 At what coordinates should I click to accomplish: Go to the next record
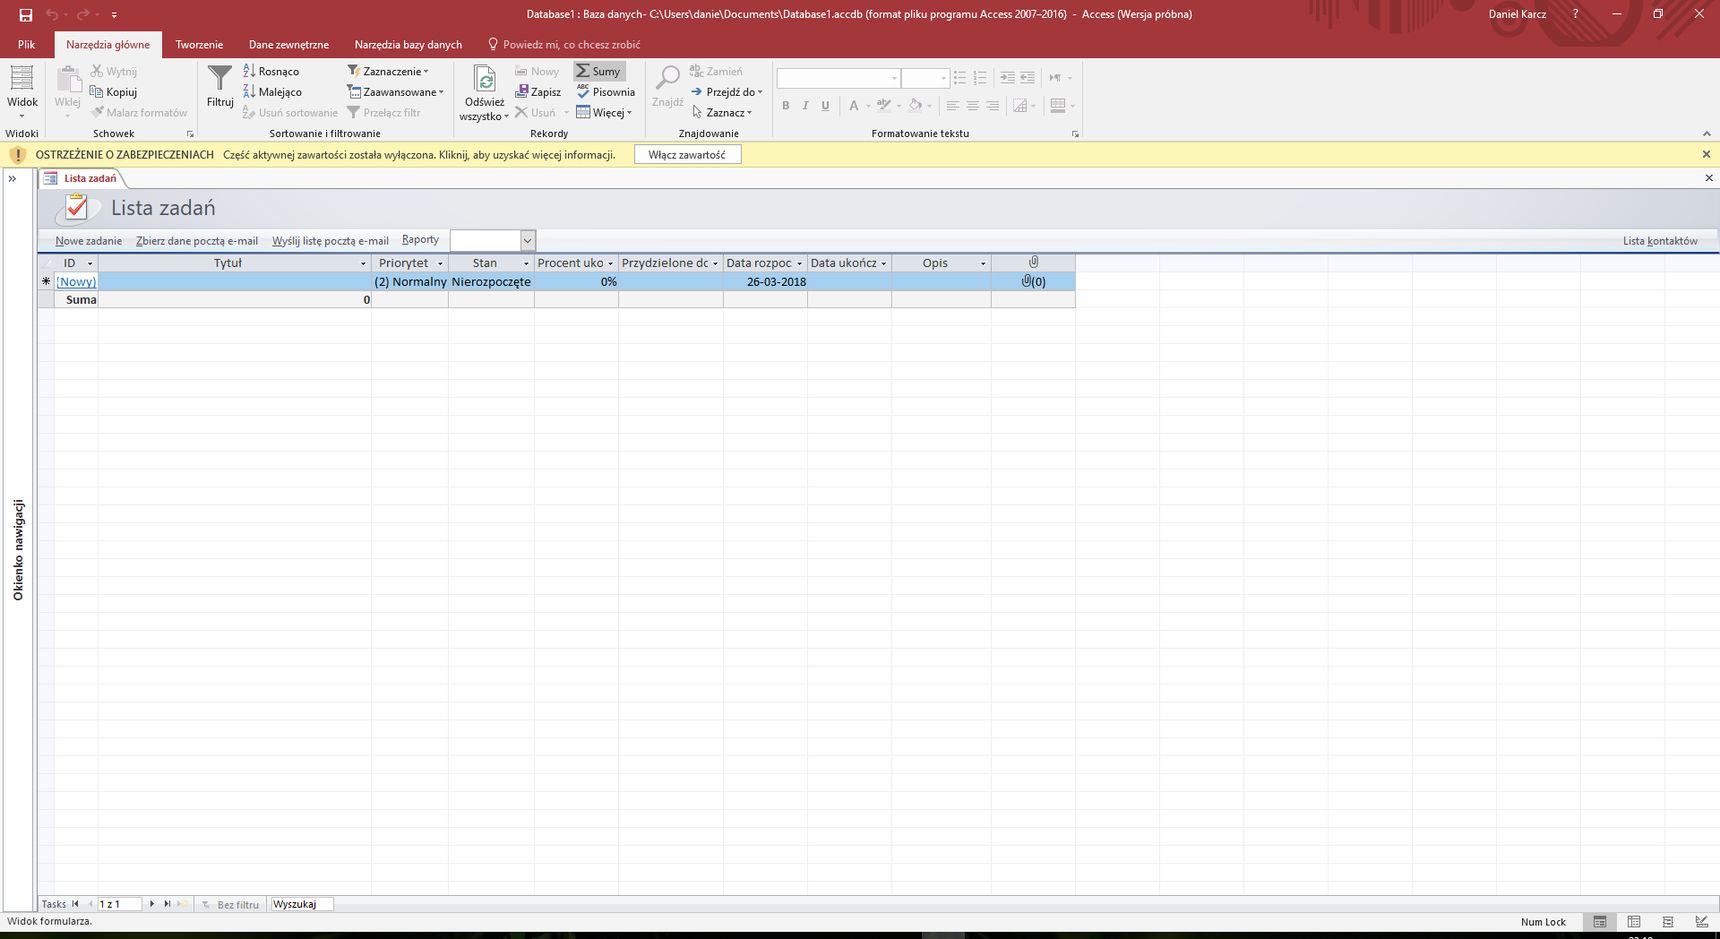(152, 904)
